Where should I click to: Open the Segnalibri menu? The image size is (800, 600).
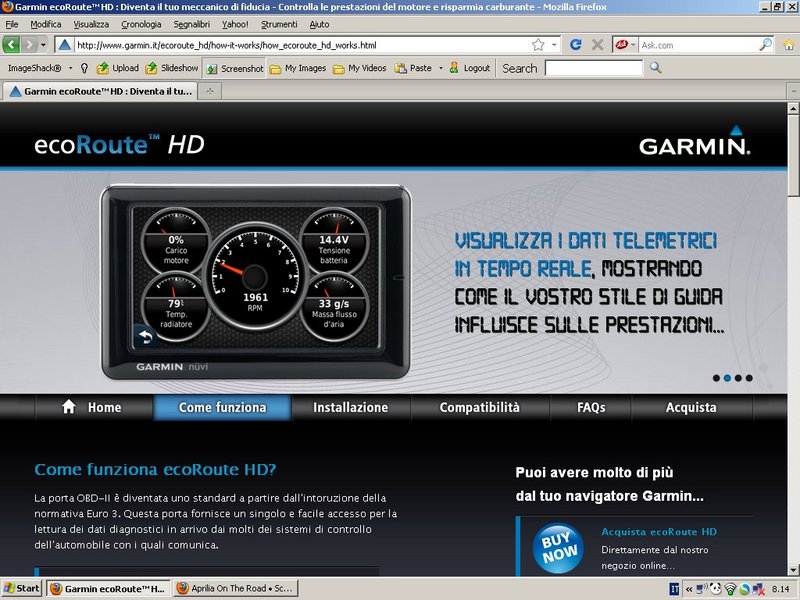(x=191, y=24)
